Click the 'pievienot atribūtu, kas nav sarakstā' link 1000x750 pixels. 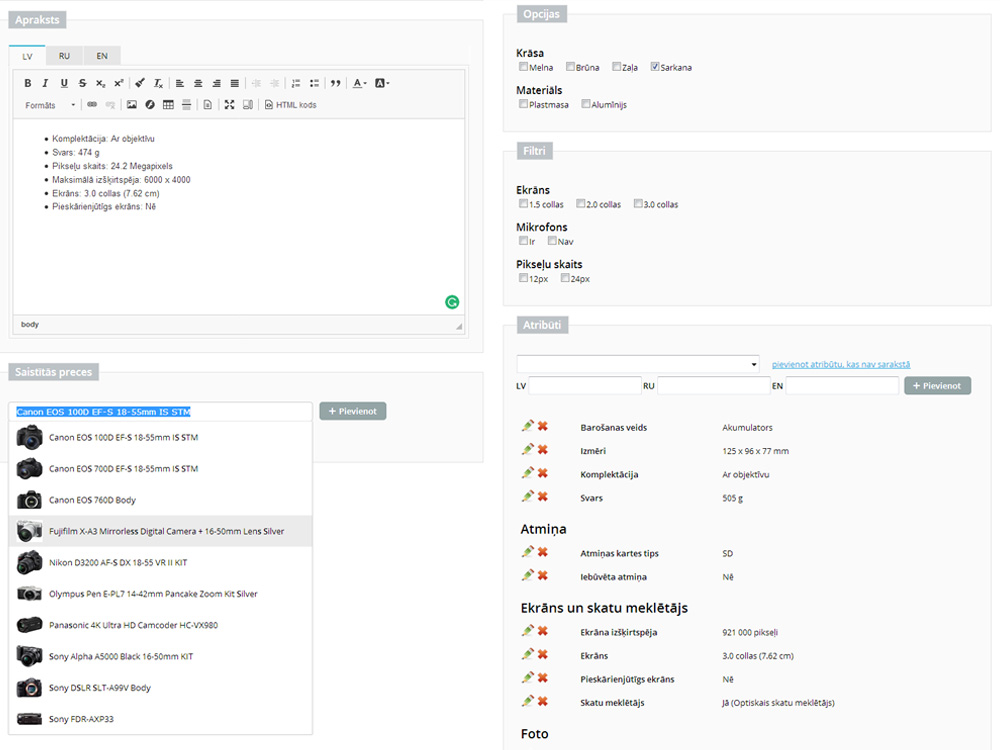point(841,364)
